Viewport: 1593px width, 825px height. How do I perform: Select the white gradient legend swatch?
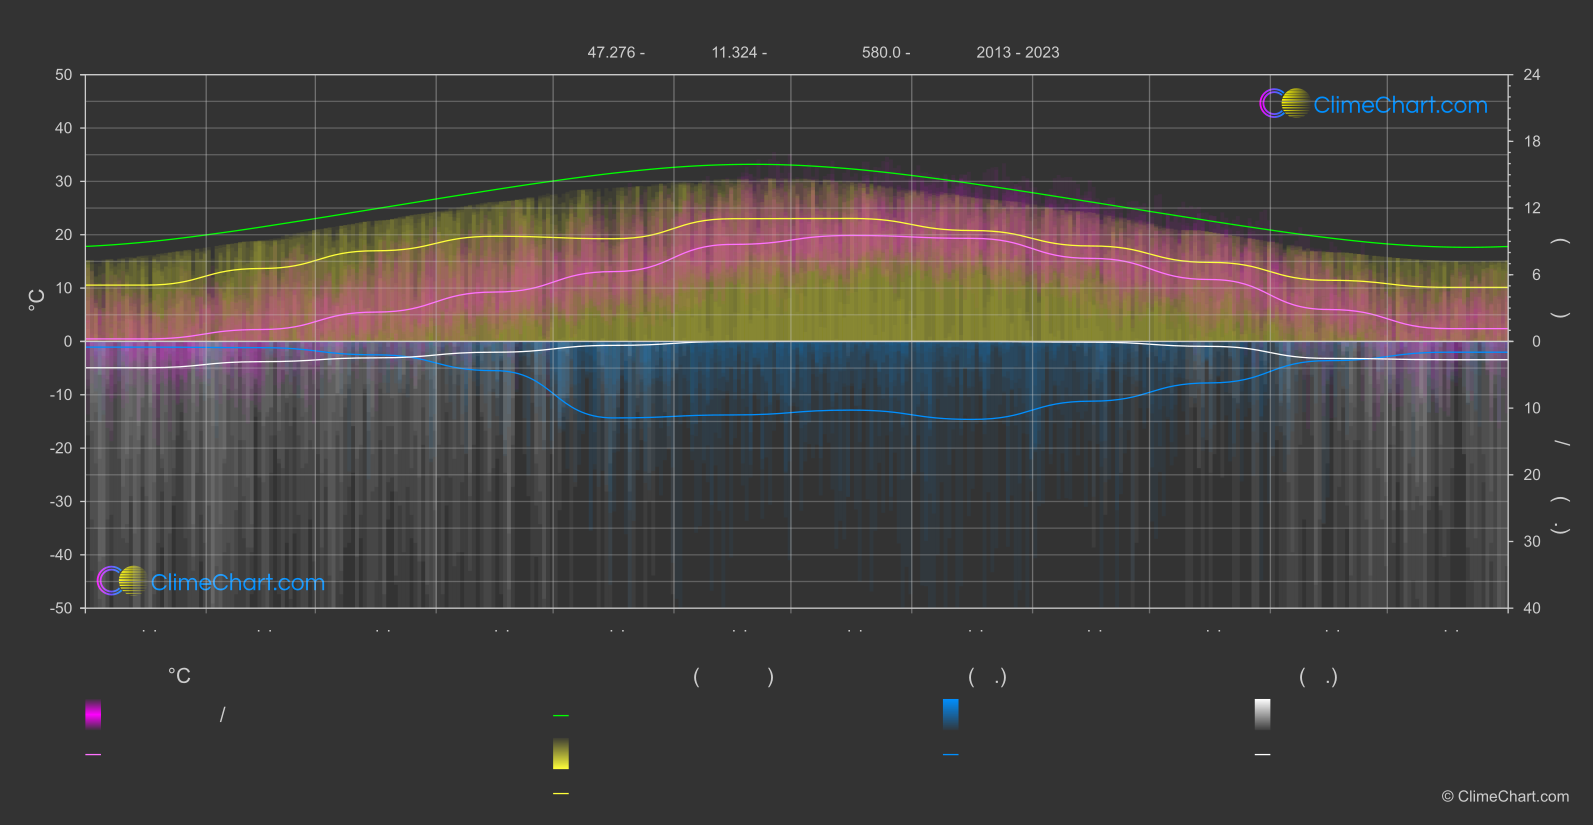point(1262,714)
